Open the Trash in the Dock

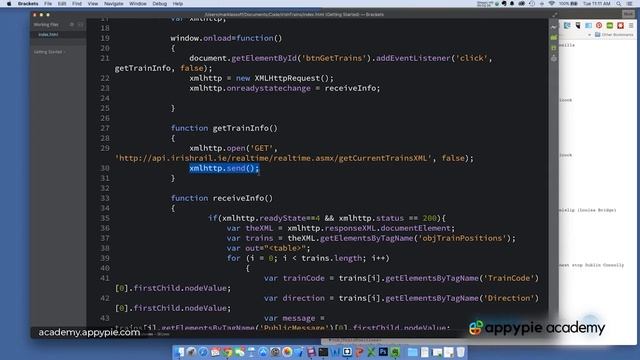(460, 351)
